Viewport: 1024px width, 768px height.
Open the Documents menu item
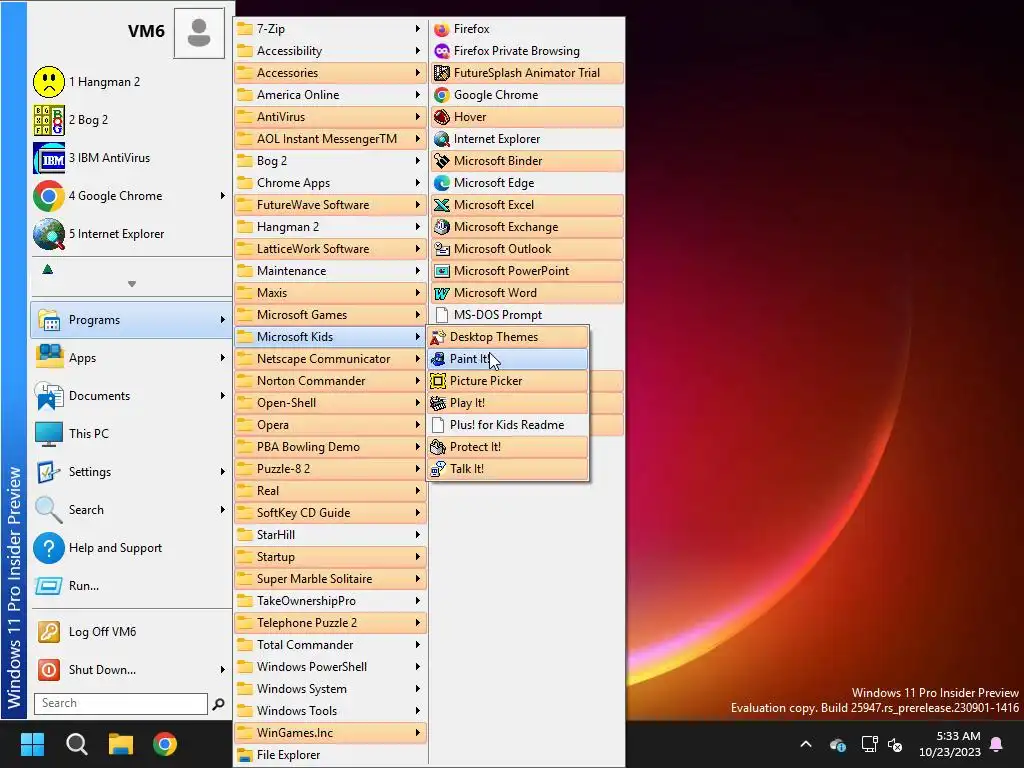[x=131, y=396]
